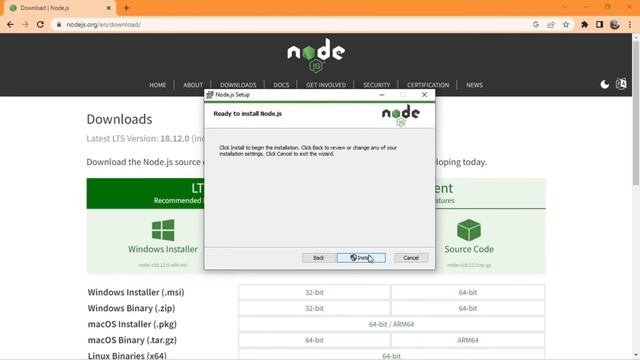Viewport: 640px width, 360px height.
Task: Click the address bar showing nodejs.org/en/download/
Action: tap(294, 24)
